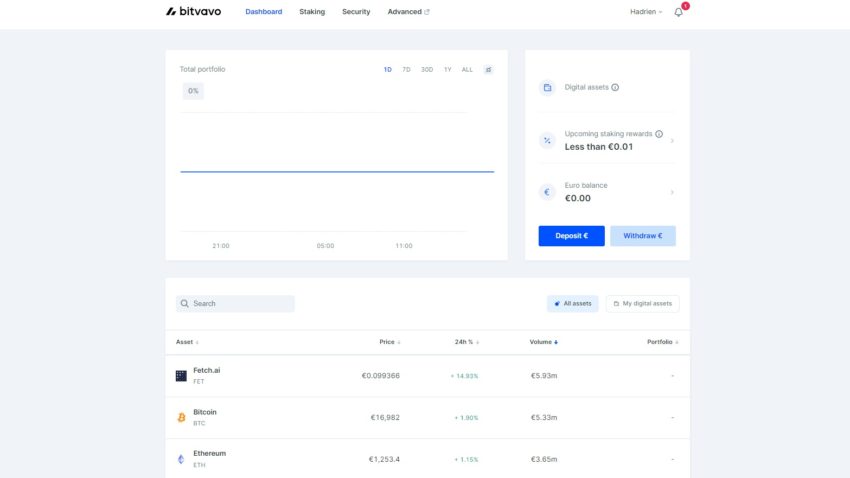Show Upcoming staking rewards info icon
The height and width of the screenshot is (478, 850).
coord(659,134)
